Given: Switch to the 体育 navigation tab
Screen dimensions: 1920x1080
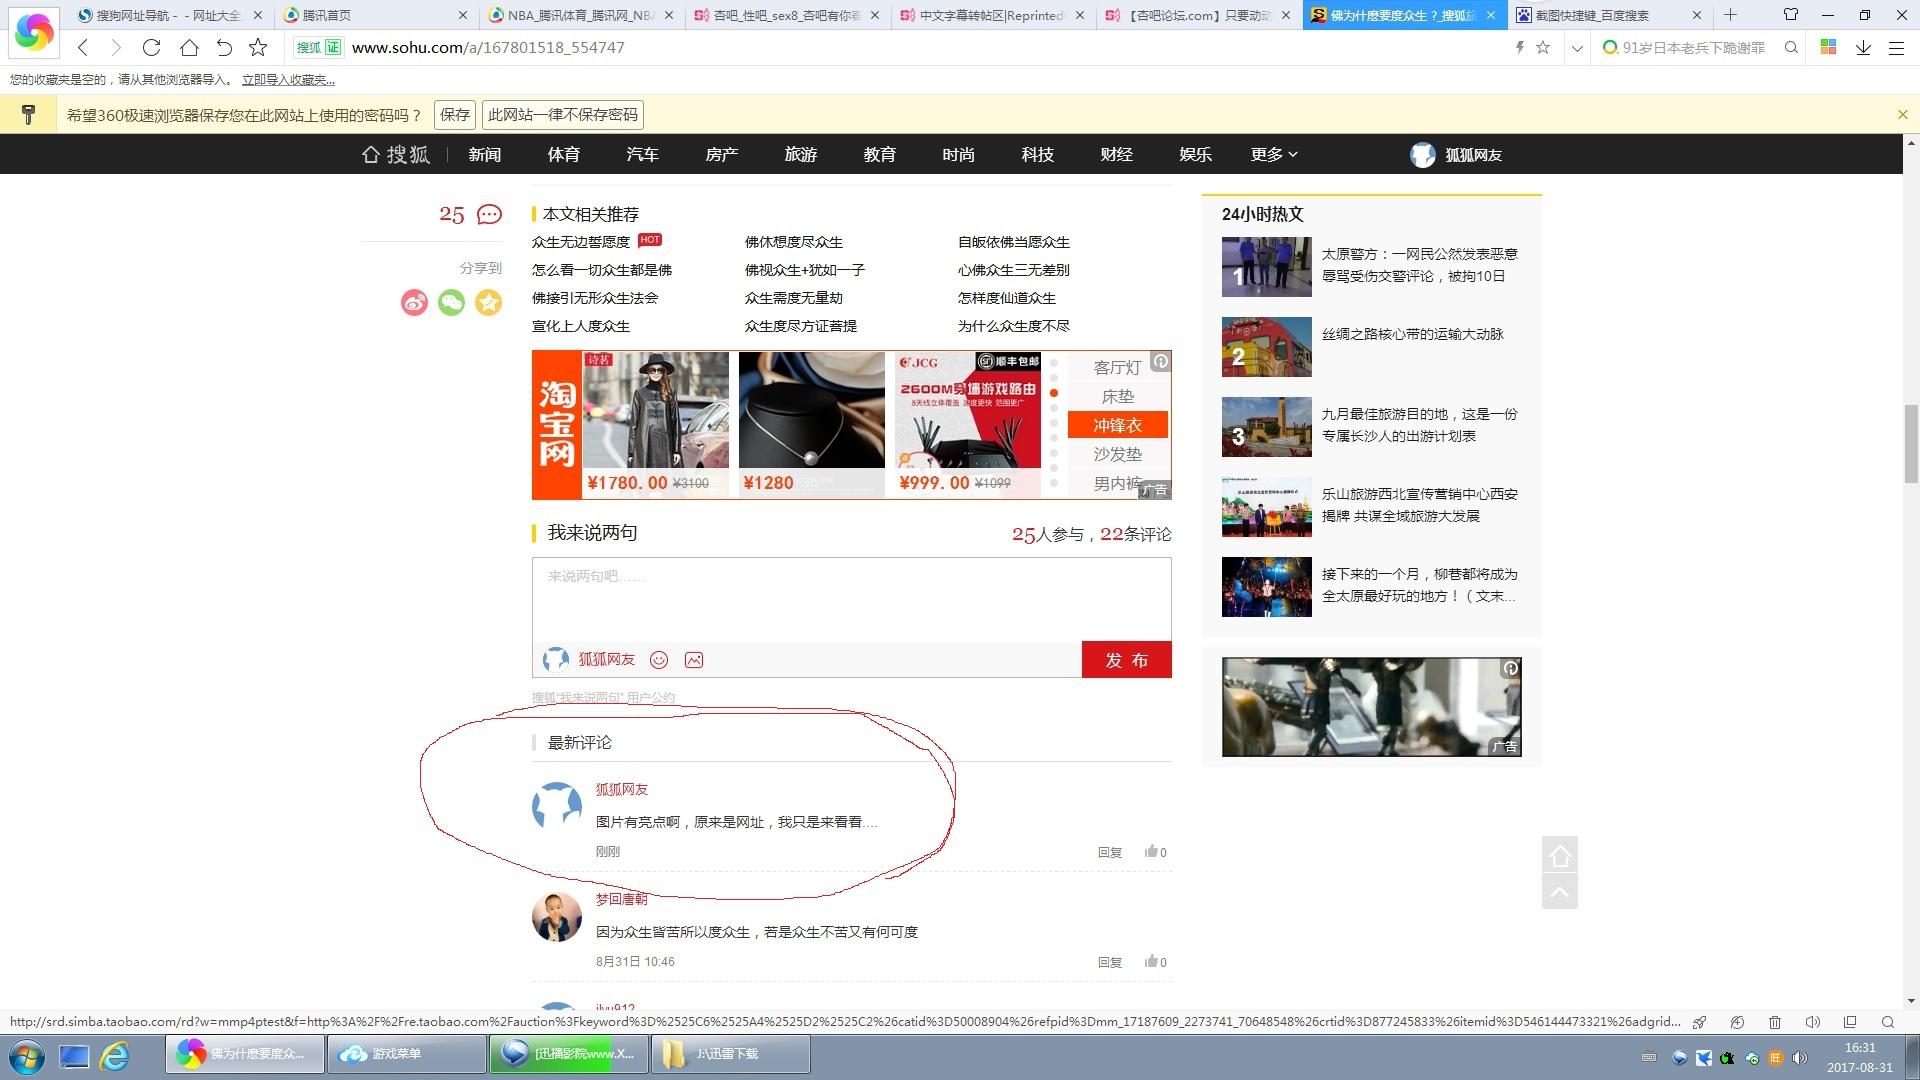Looking at the screenshot, I should point(563,154).
